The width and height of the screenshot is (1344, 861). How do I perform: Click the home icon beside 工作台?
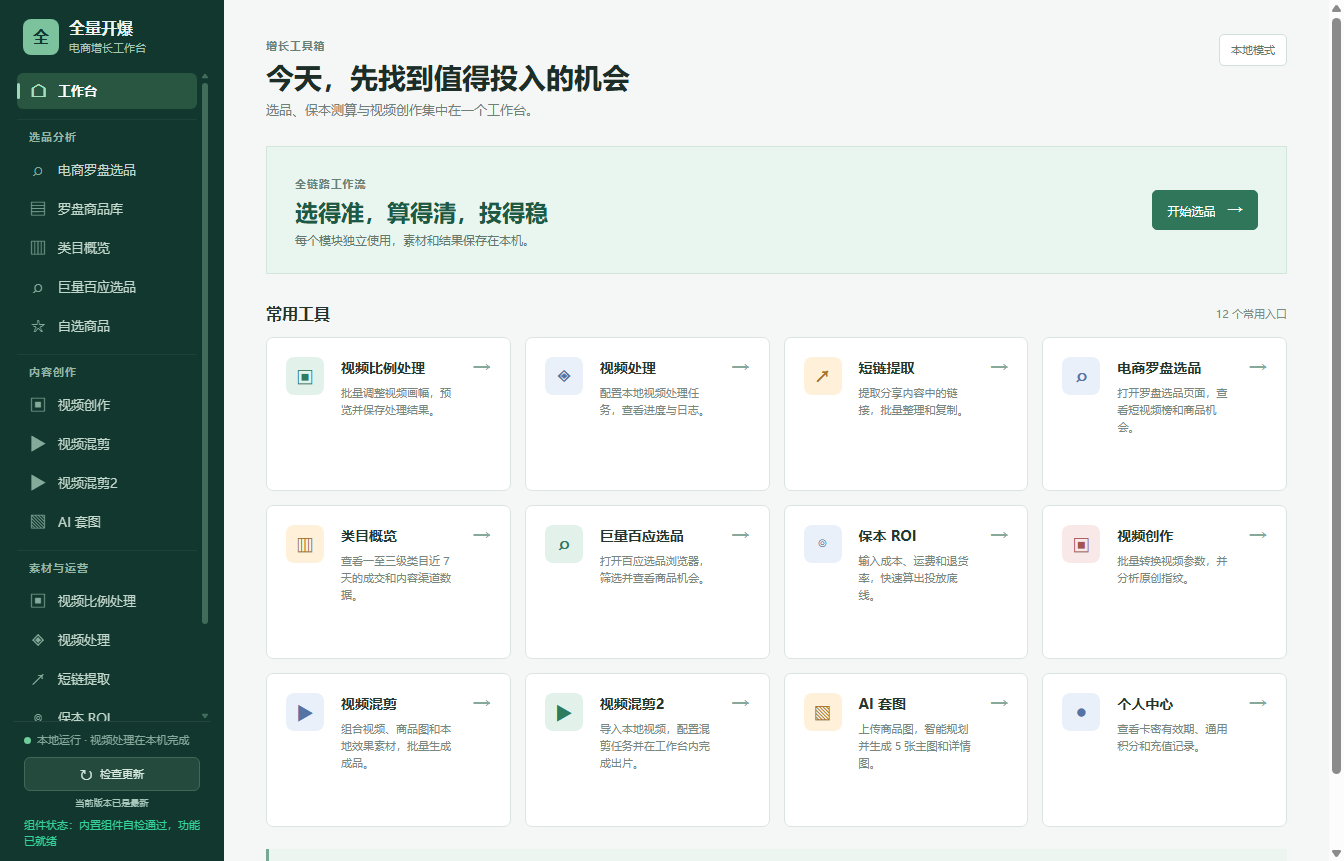[38, 91]
